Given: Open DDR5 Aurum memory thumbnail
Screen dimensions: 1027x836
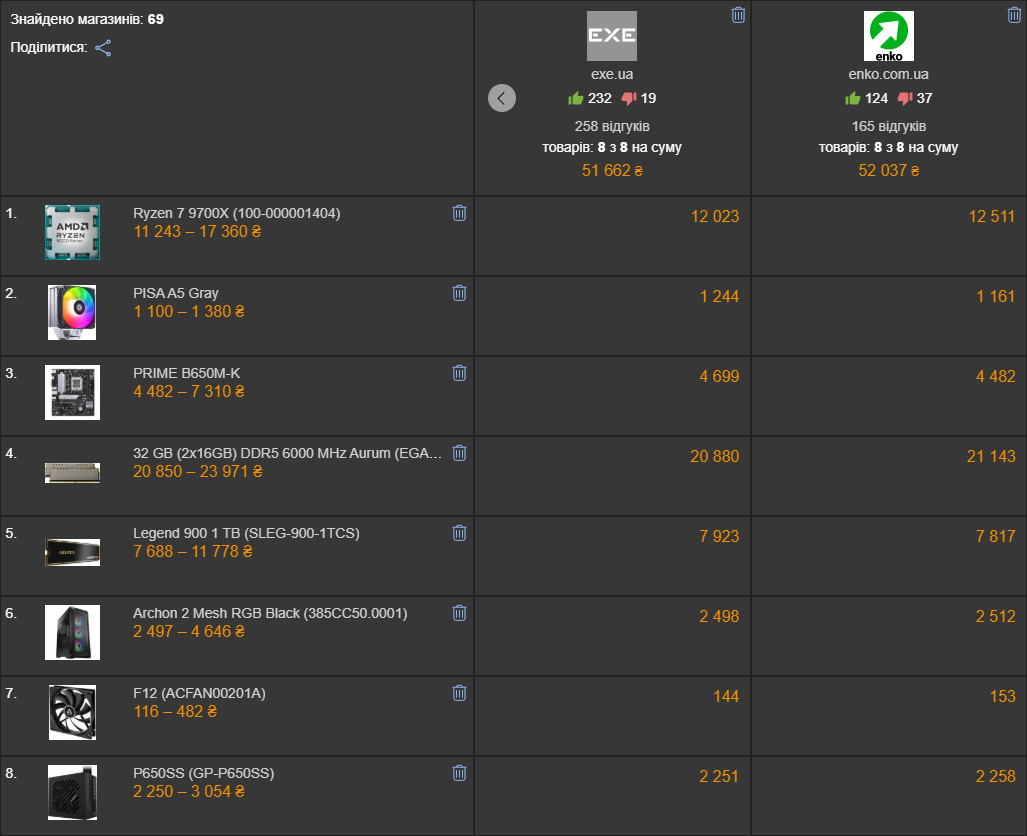Looking at the screenshot, I should coord(72,472).
